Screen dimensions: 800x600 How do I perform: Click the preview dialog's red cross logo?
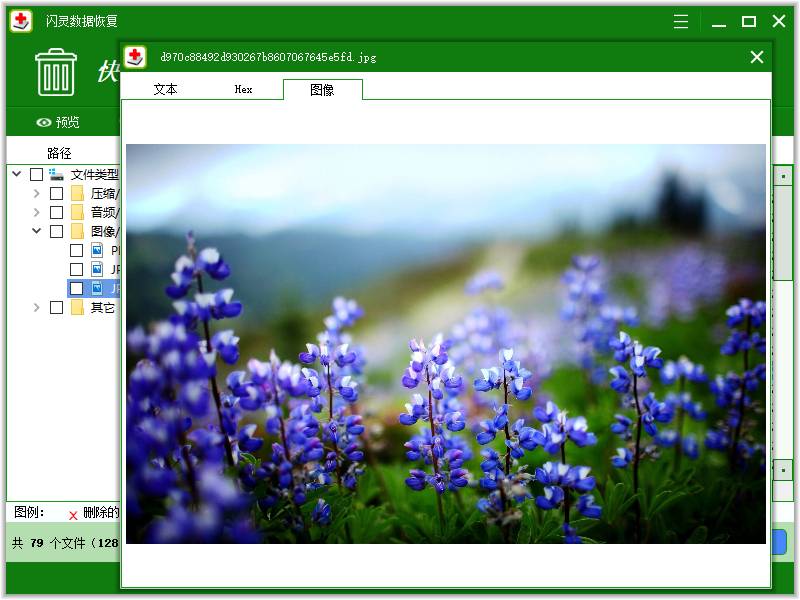[135, 57]
